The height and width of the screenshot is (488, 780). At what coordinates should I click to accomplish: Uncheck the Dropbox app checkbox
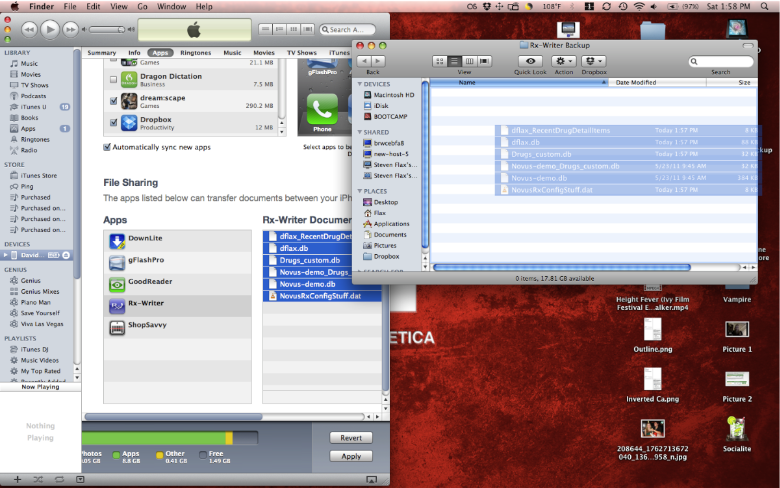click(113, 124)
